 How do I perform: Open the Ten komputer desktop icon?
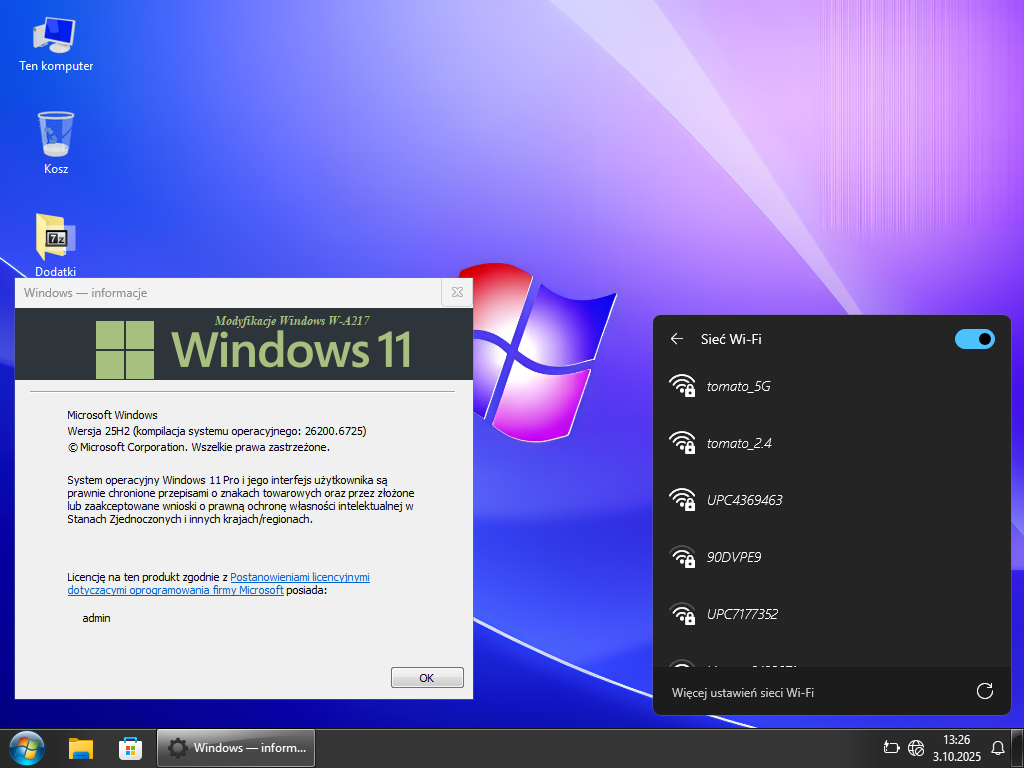55,40
